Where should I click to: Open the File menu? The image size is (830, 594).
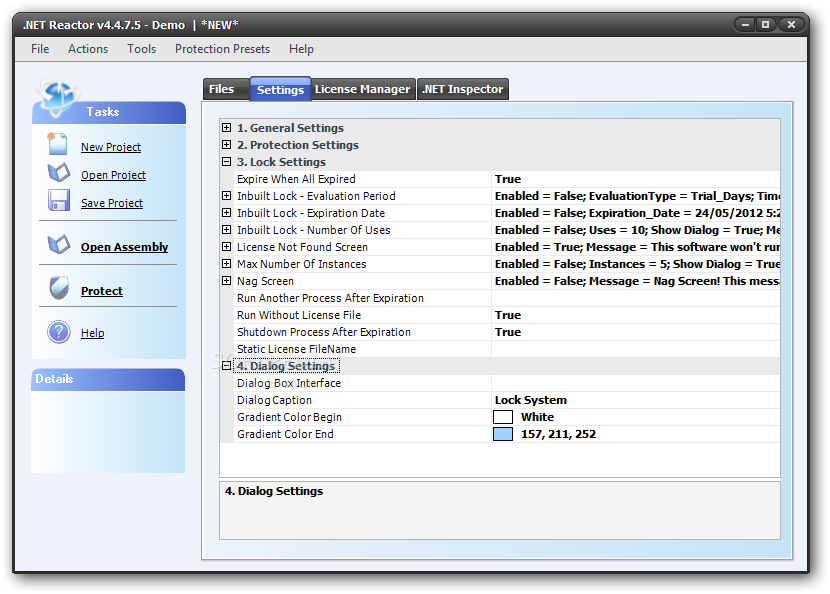coord(40,49)
